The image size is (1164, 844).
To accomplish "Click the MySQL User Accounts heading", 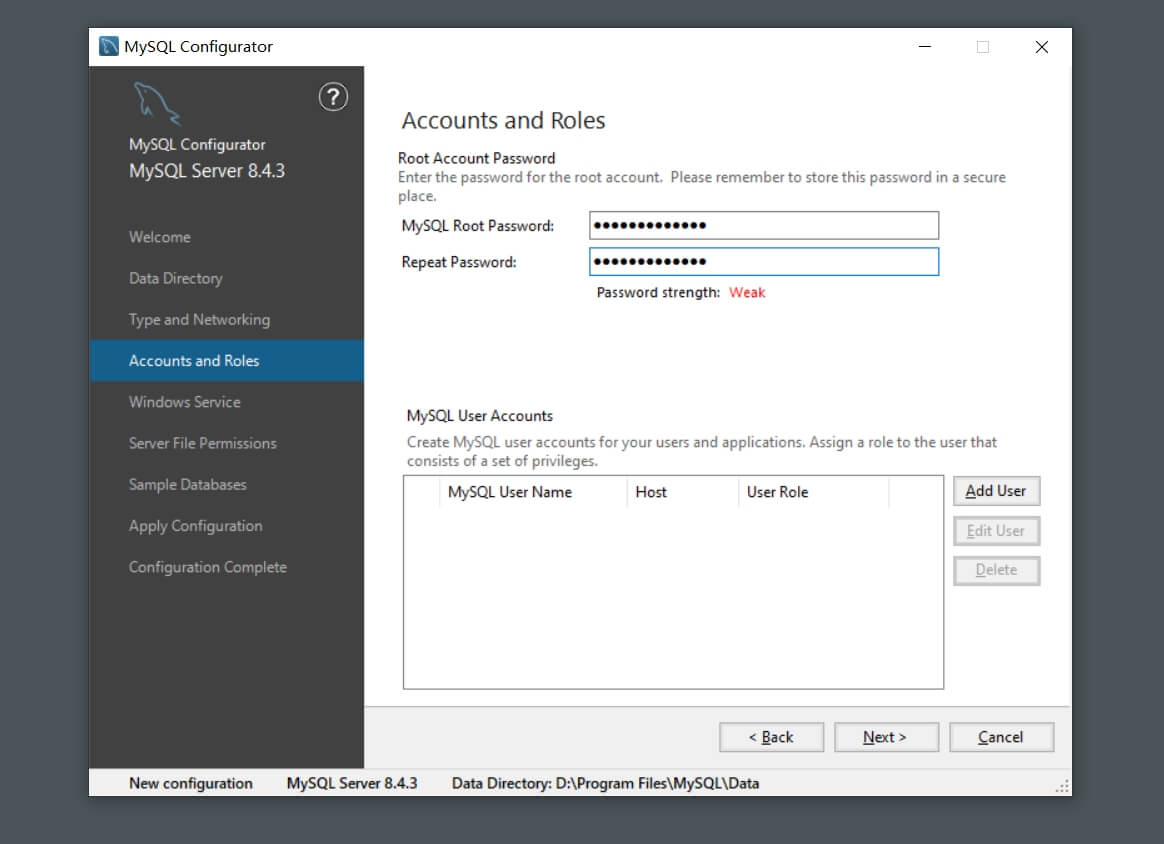I will coord(480,416).
